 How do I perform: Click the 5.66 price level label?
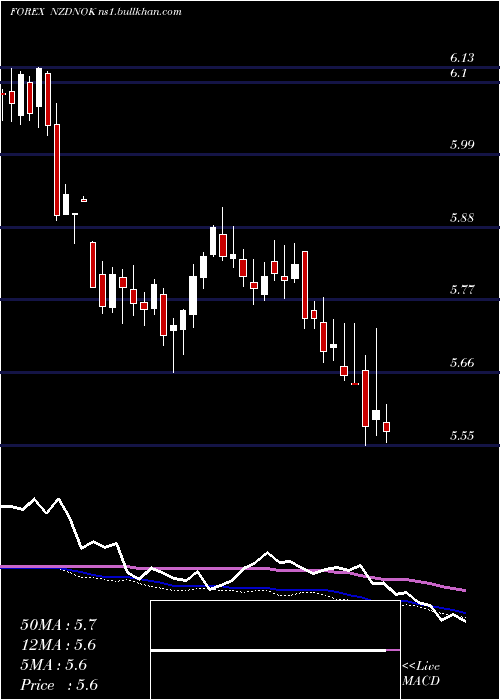462,362
